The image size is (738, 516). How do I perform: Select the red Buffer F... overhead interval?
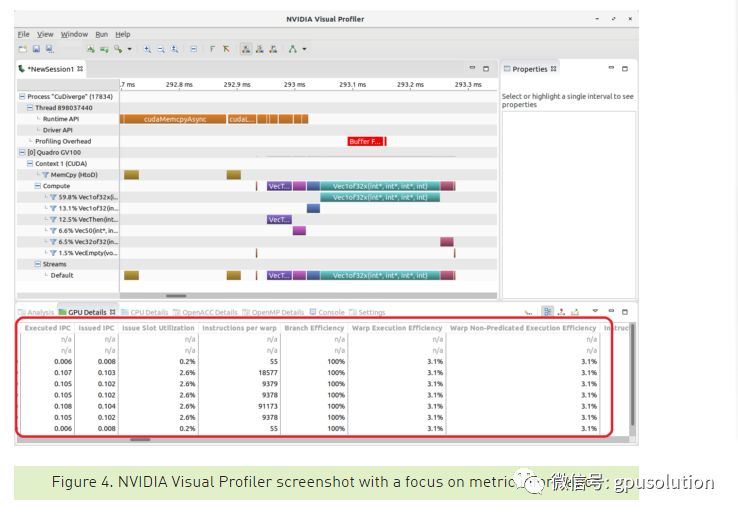pos(365,141)
